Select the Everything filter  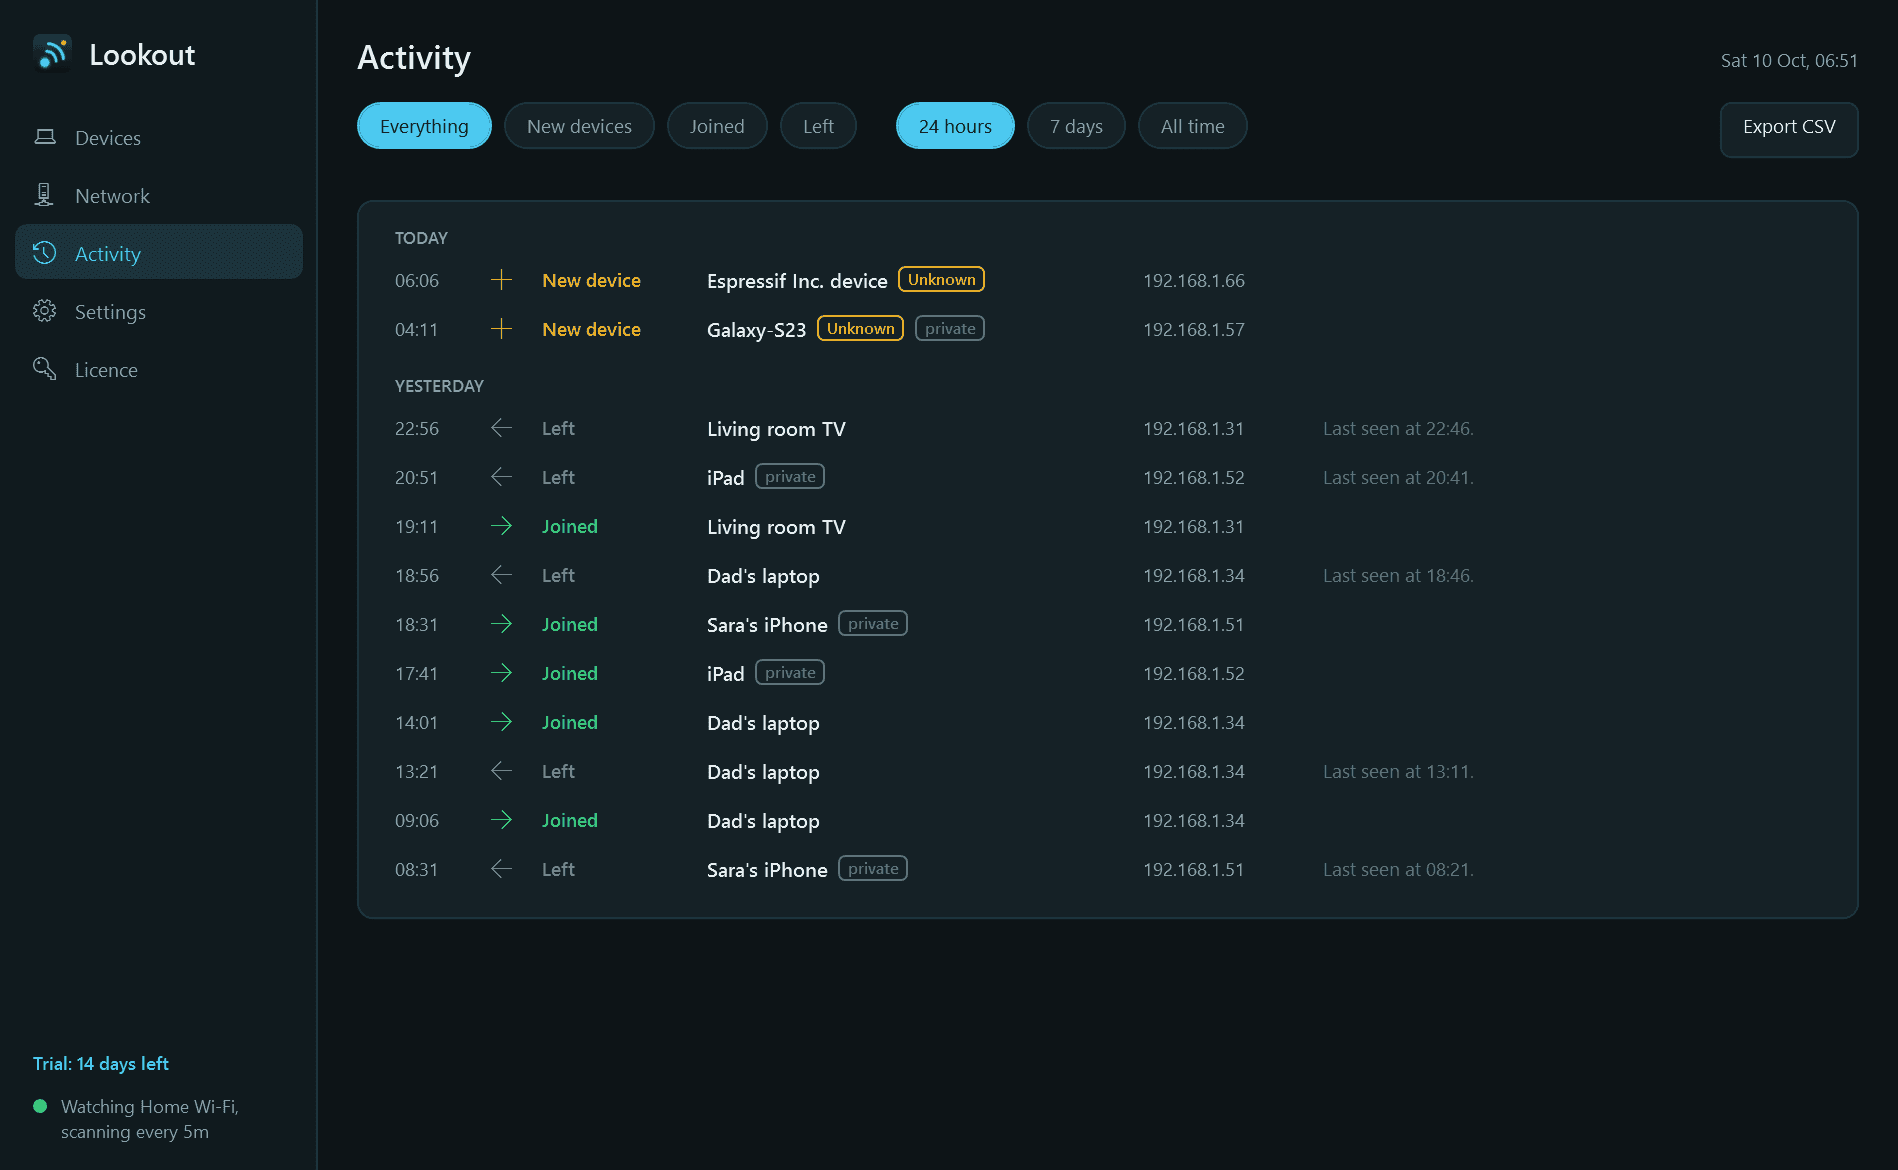click(x=424, y=126)
